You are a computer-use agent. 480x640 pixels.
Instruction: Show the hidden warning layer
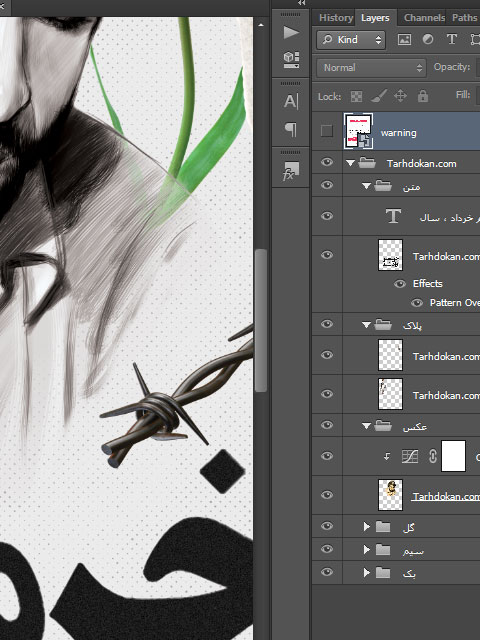click(x=327, y=131)
